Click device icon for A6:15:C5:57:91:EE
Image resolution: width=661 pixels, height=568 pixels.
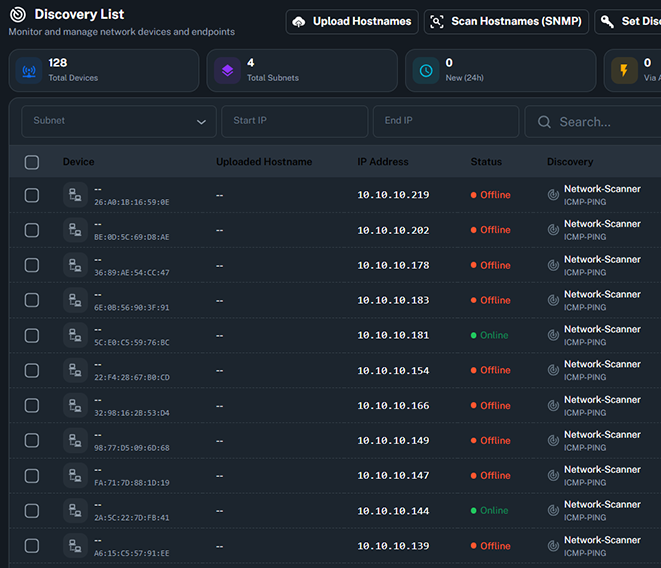75,546
